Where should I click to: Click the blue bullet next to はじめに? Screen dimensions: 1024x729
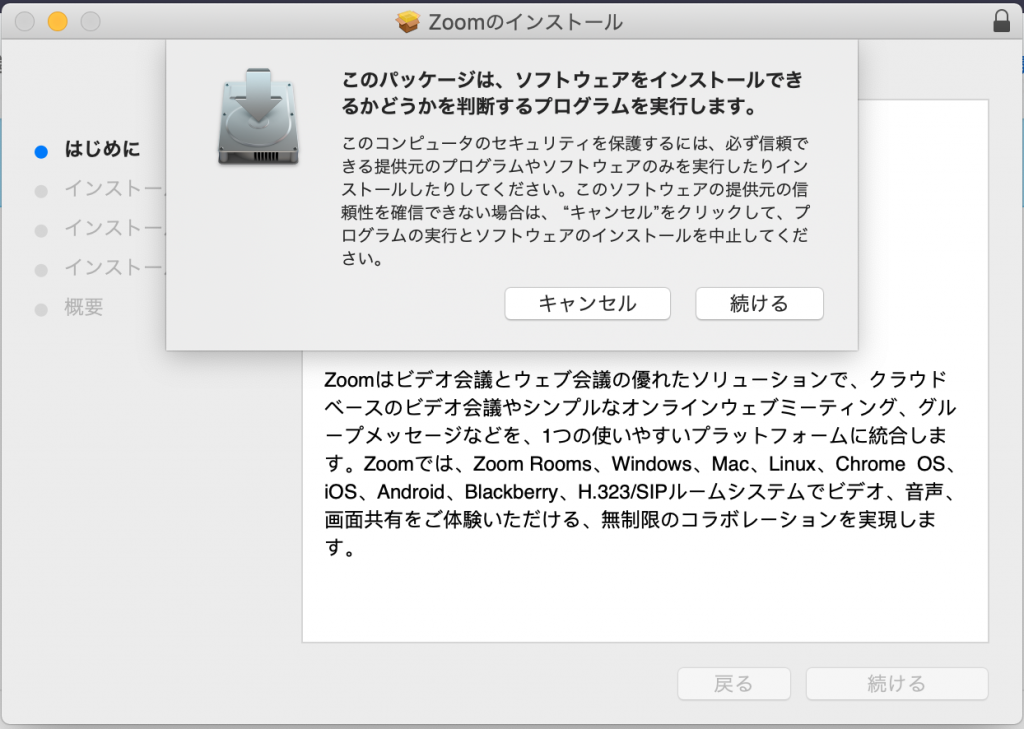click(x=41, y=152)
